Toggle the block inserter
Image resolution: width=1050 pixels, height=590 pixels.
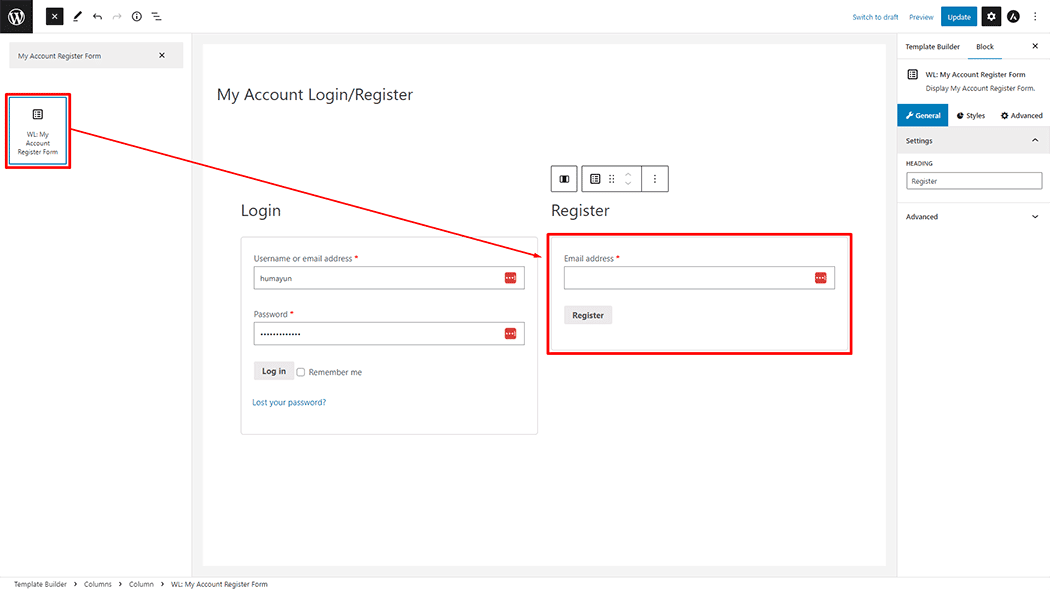point(54,16)
